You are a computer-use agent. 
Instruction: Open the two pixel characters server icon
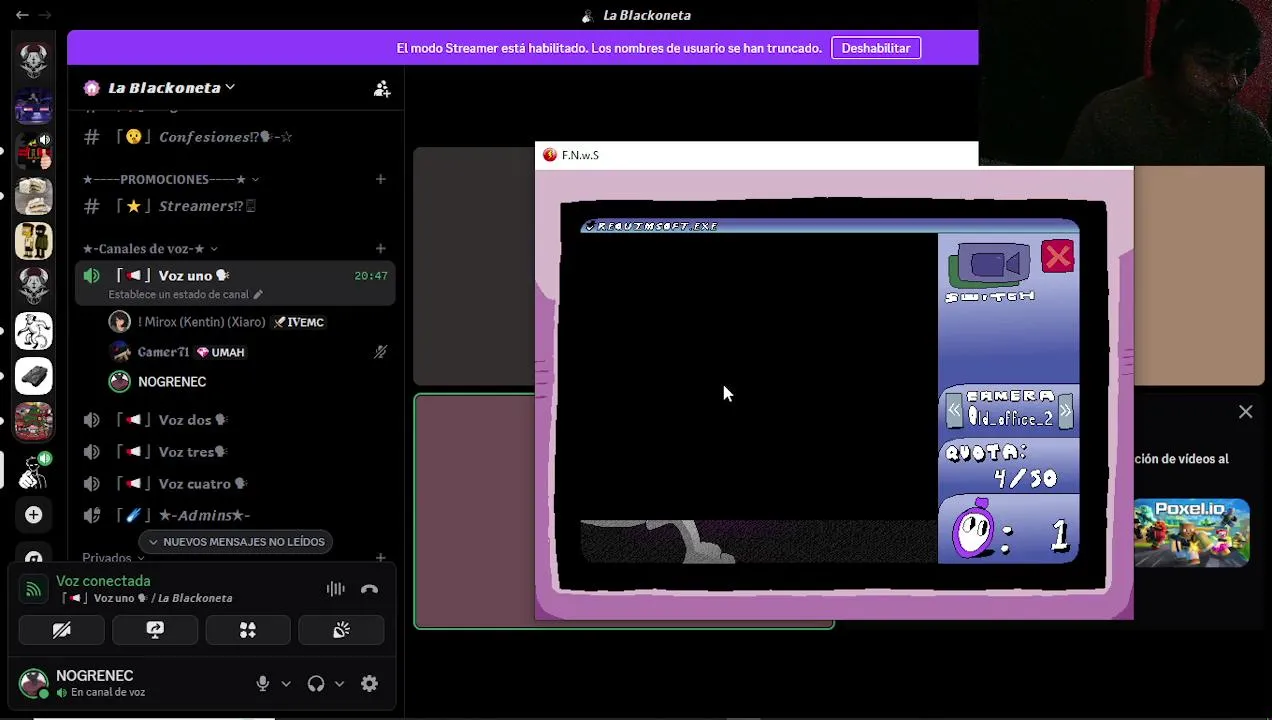click(x=34, y=241)
